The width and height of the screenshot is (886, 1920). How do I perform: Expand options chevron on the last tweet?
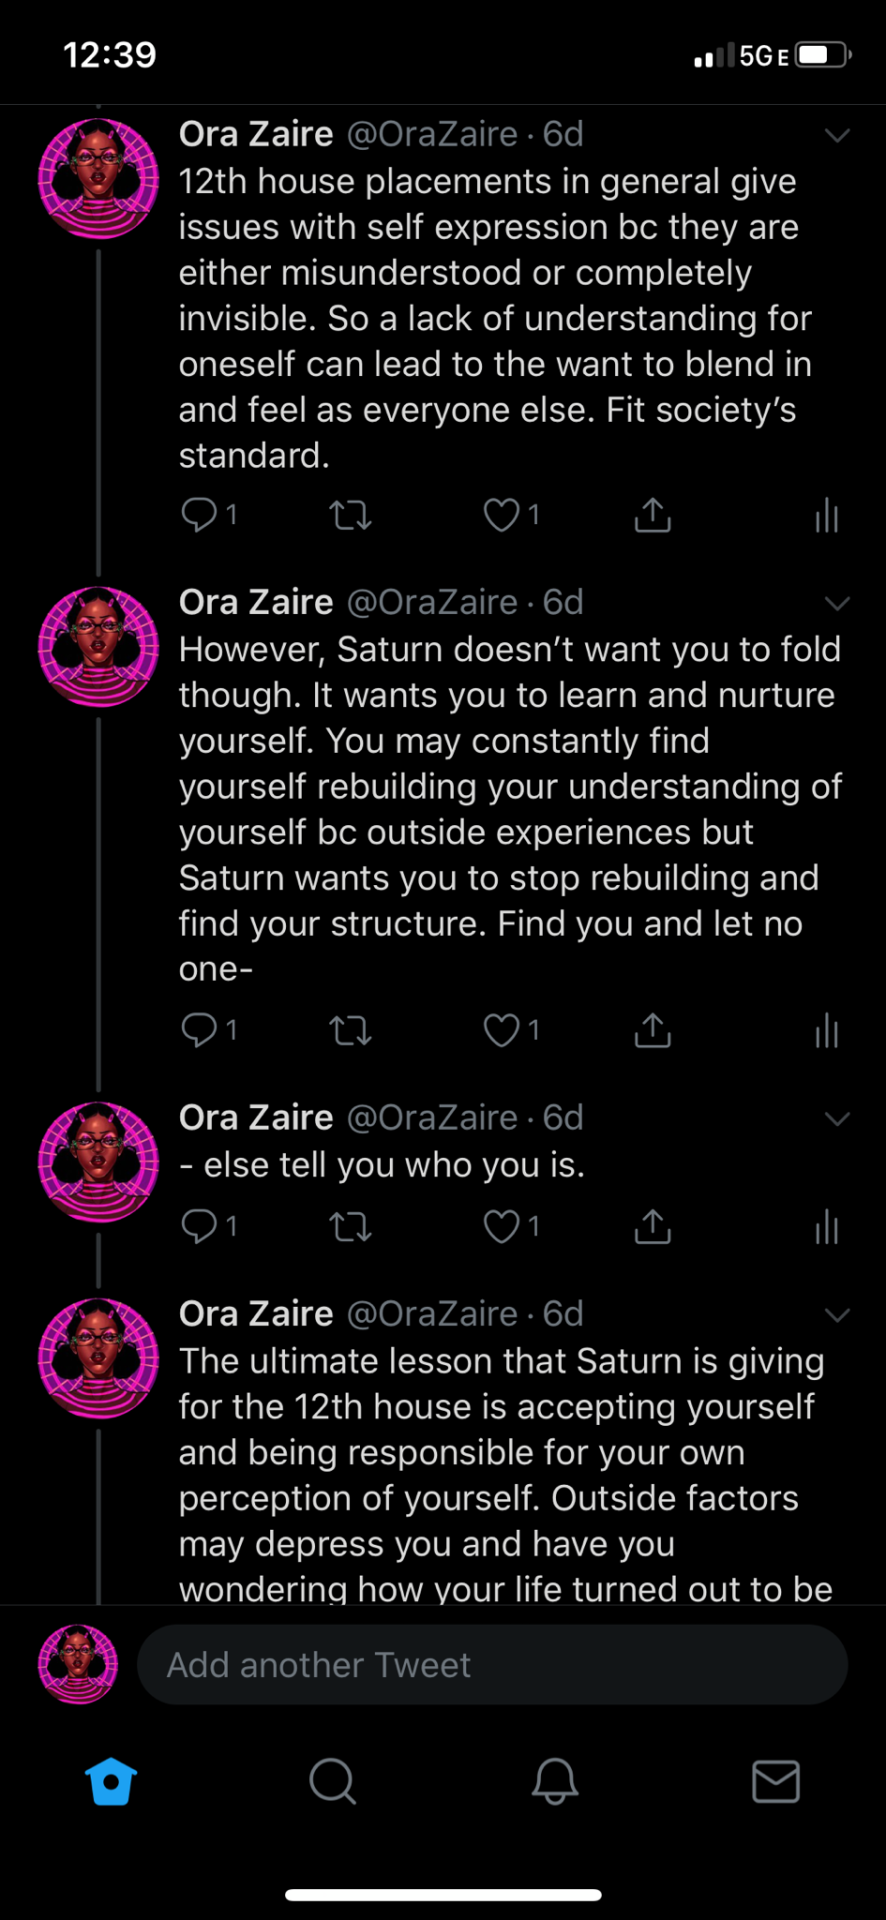click(x=838, y=1315)
